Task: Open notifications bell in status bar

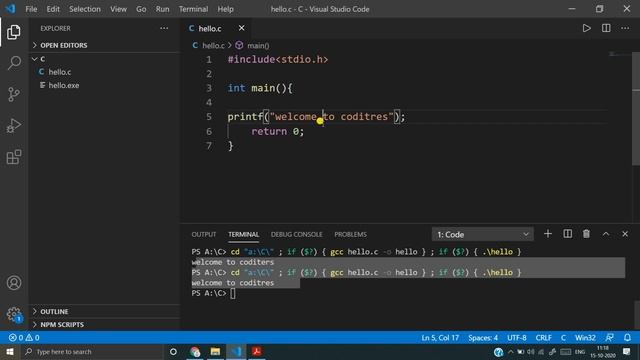Action: 627,338
